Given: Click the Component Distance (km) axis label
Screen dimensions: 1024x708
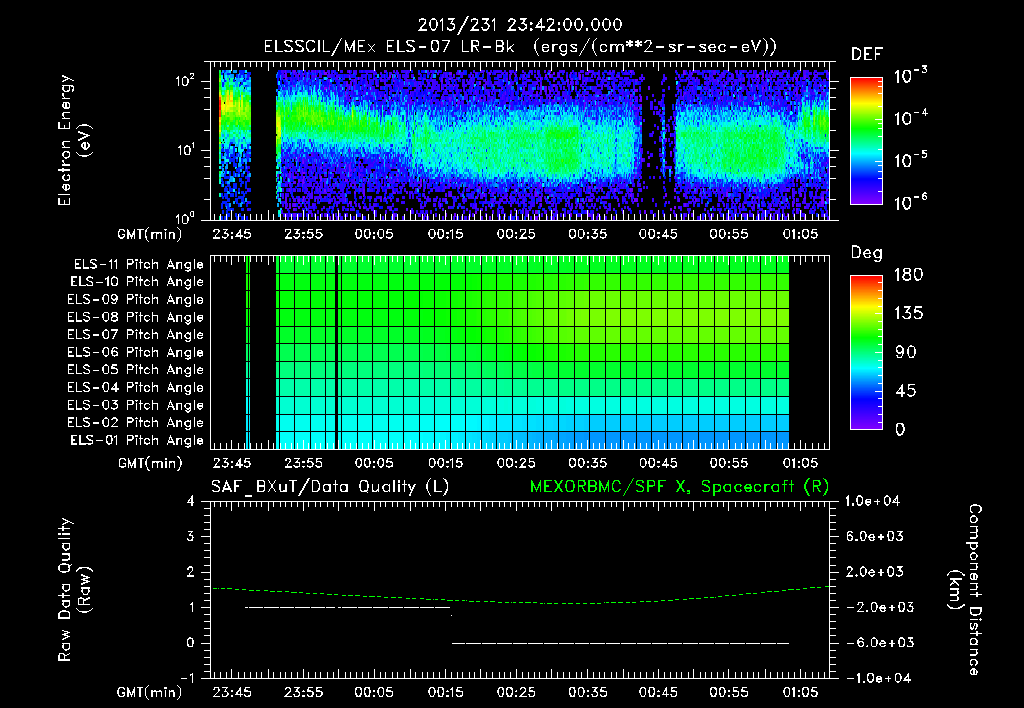Looking at the screenshot, I should coord(965,590).
